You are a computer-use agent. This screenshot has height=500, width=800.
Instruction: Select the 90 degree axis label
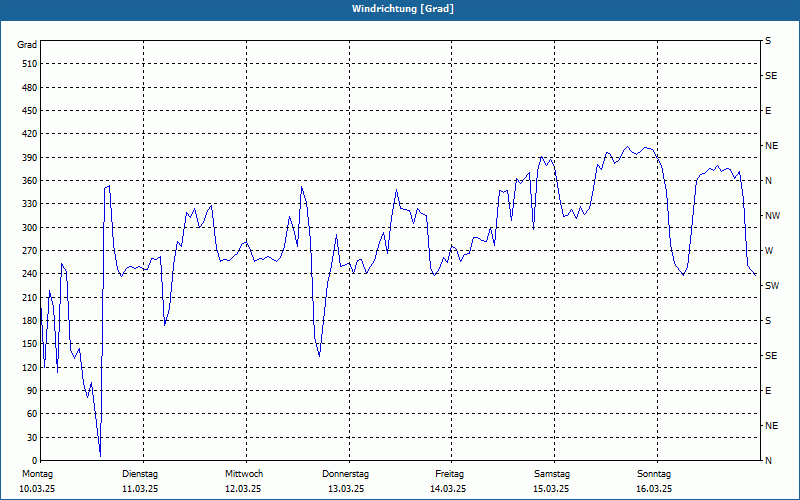pos(32,391)
